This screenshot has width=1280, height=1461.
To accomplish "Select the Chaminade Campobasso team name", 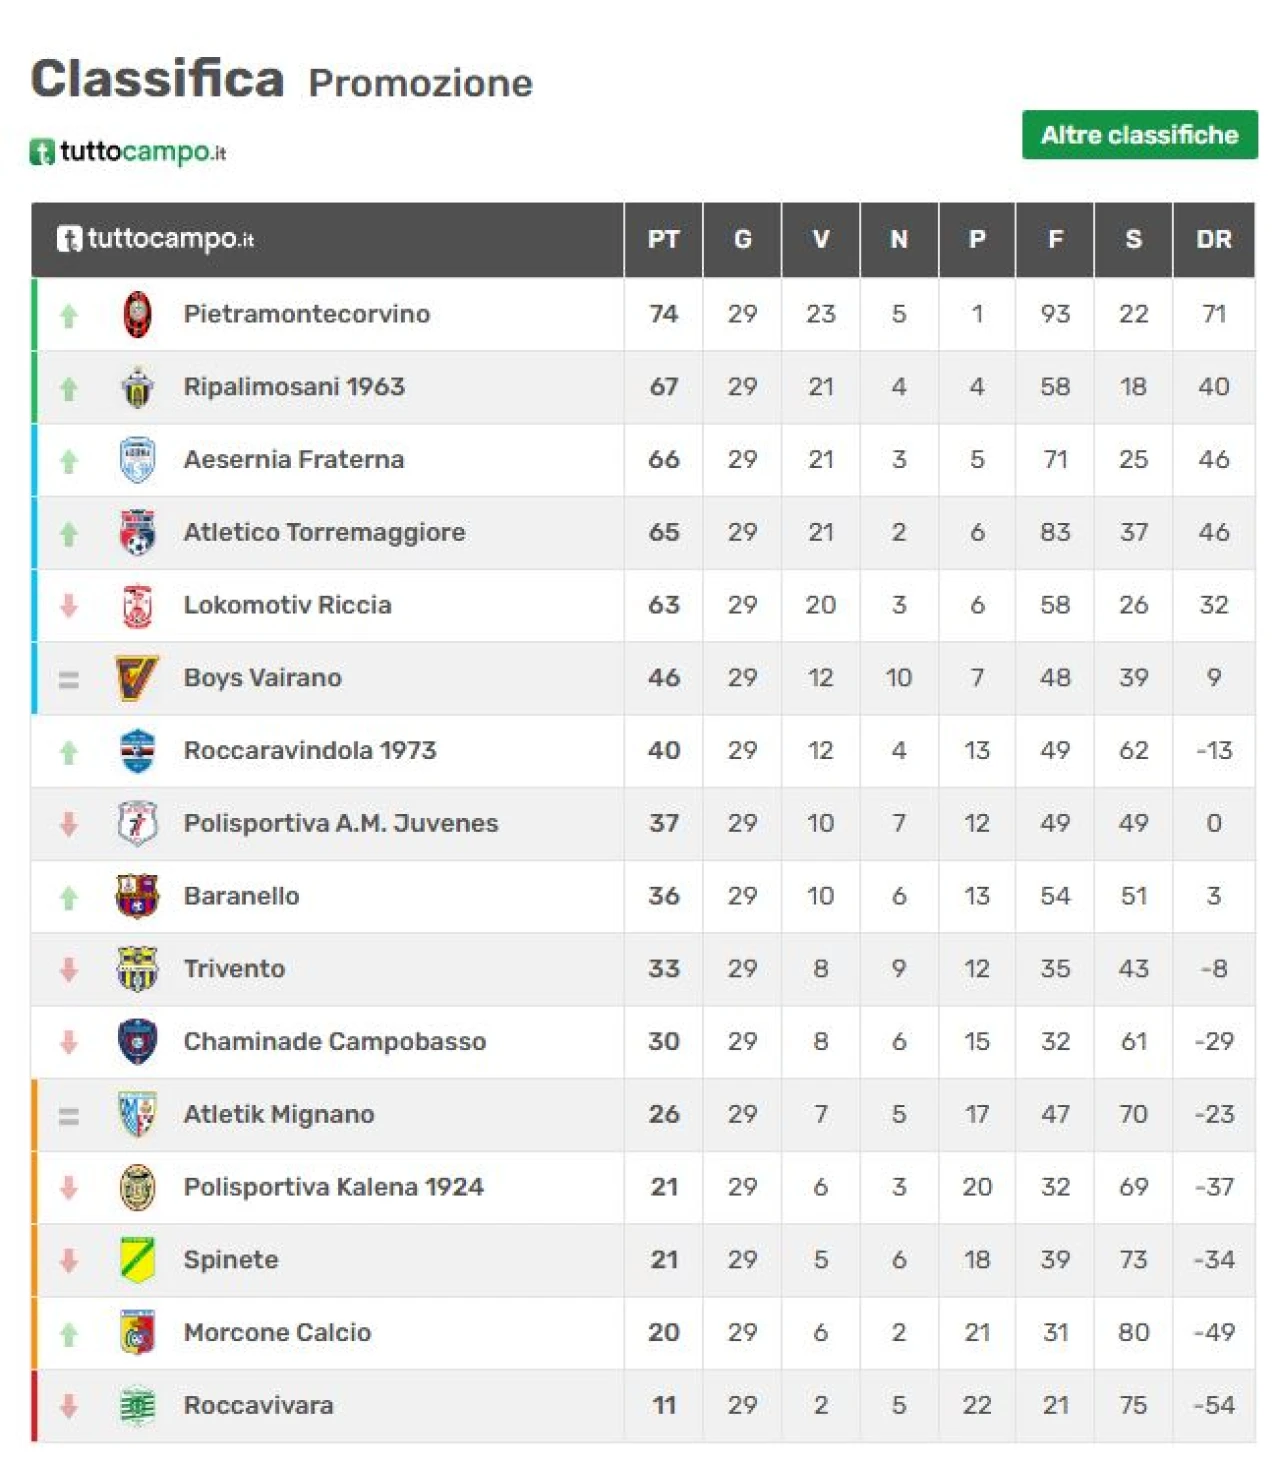I will click(x=335, y=1041).
